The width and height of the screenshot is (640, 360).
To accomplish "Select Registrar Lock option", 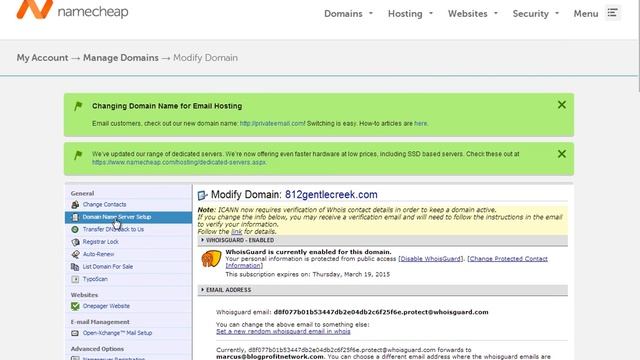I will [100, 242].
